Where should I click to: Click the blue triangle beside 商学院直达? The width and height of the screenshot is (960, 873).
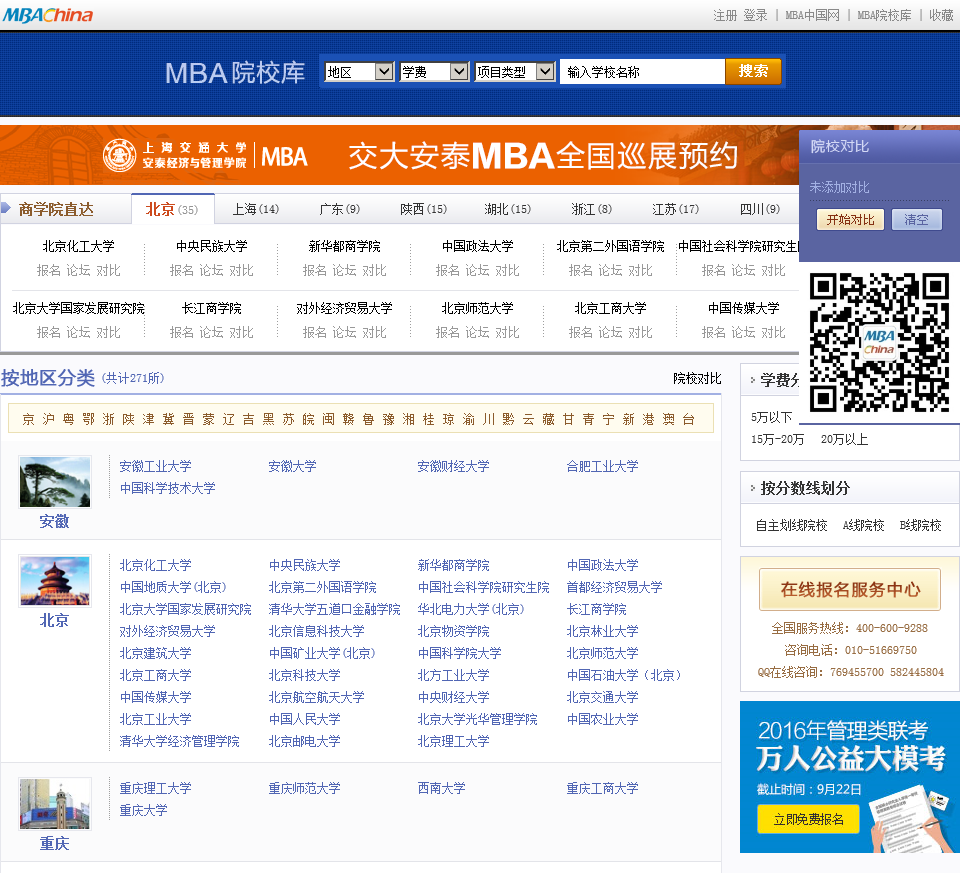coord(6,208)
